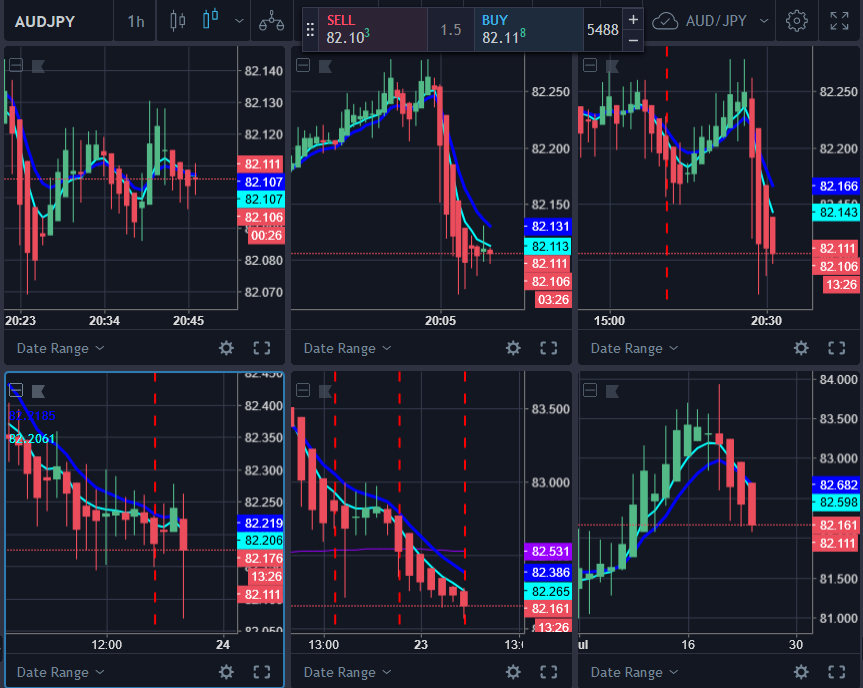Toggle the flag on the top-left chart
Image resolution: width=863 pixels, height=688 pixels.
click(39, 66)
